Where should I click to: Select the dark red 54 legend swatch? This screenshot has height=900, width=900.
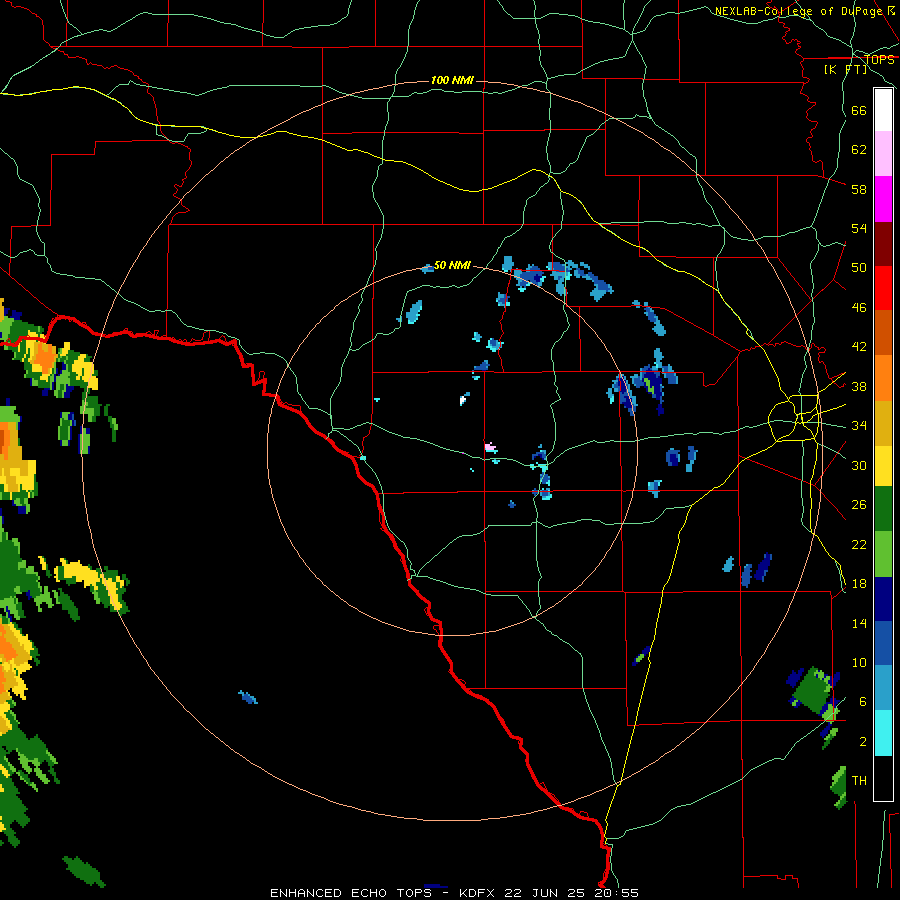pos(883,243)
